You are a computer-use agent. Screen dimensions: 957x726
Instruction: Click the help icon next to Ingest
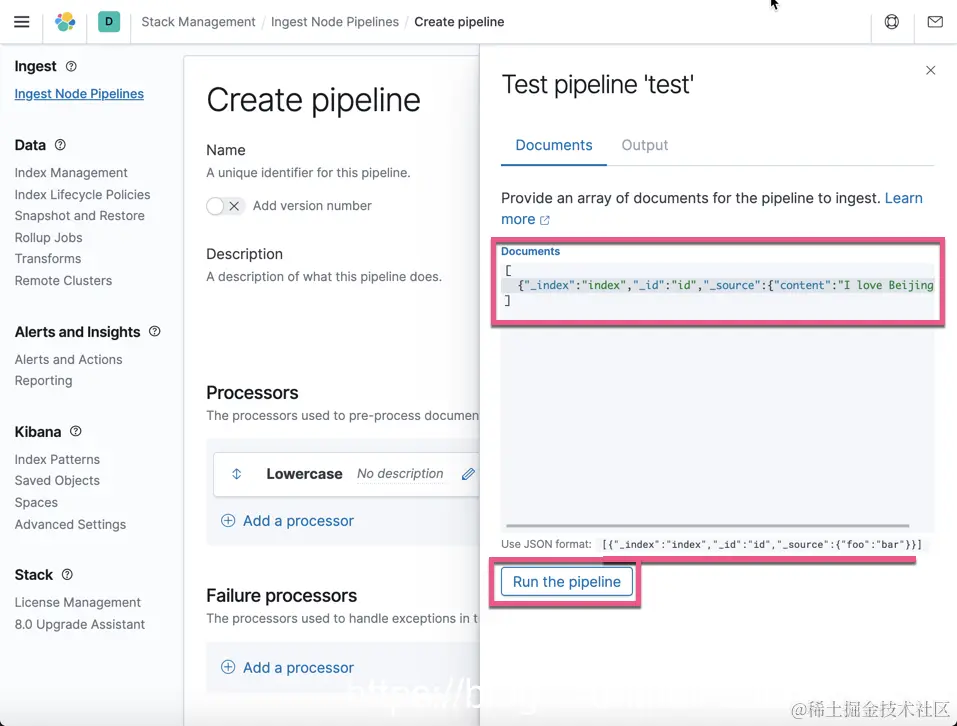[71, 66]
